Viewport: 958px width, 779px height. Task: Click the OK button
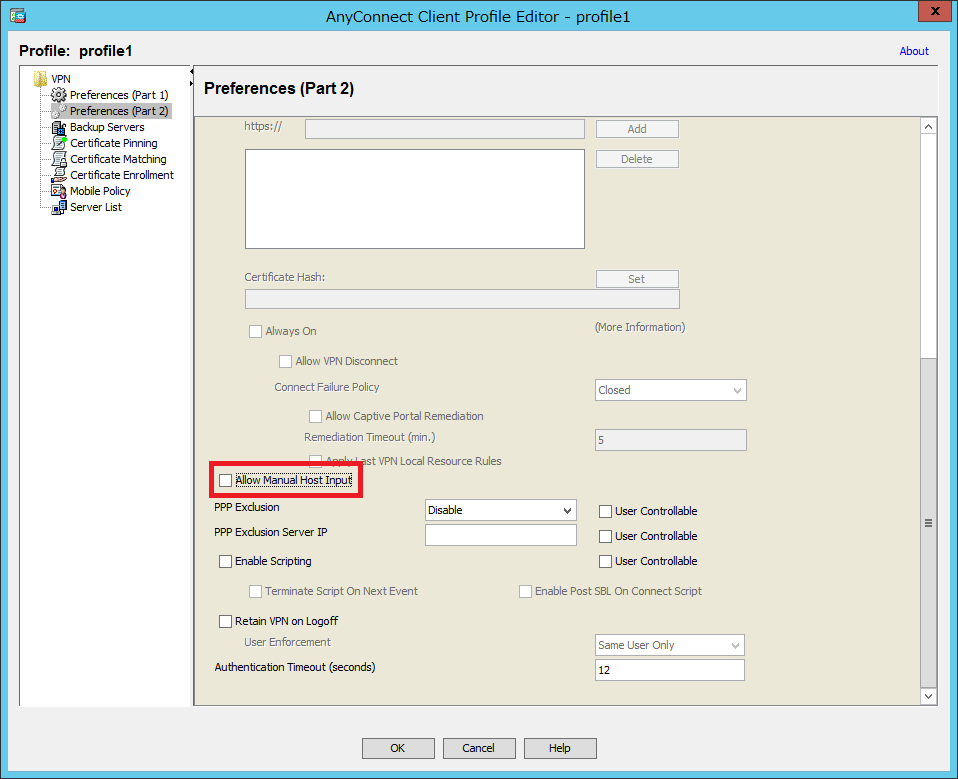398,748
